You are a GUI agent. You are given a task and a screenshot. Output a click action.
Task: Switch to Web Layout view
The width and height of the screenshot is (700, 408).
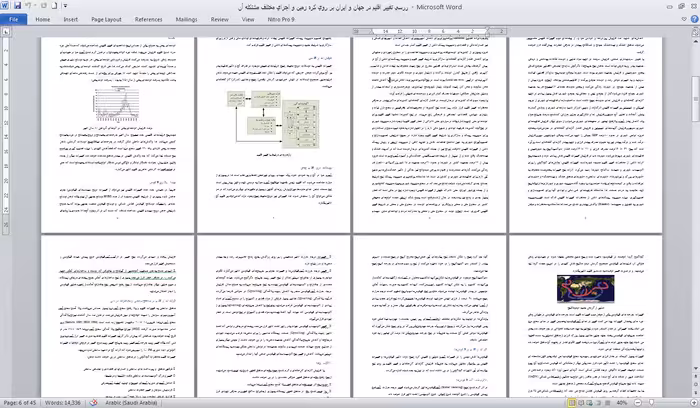tap(590, 403)
